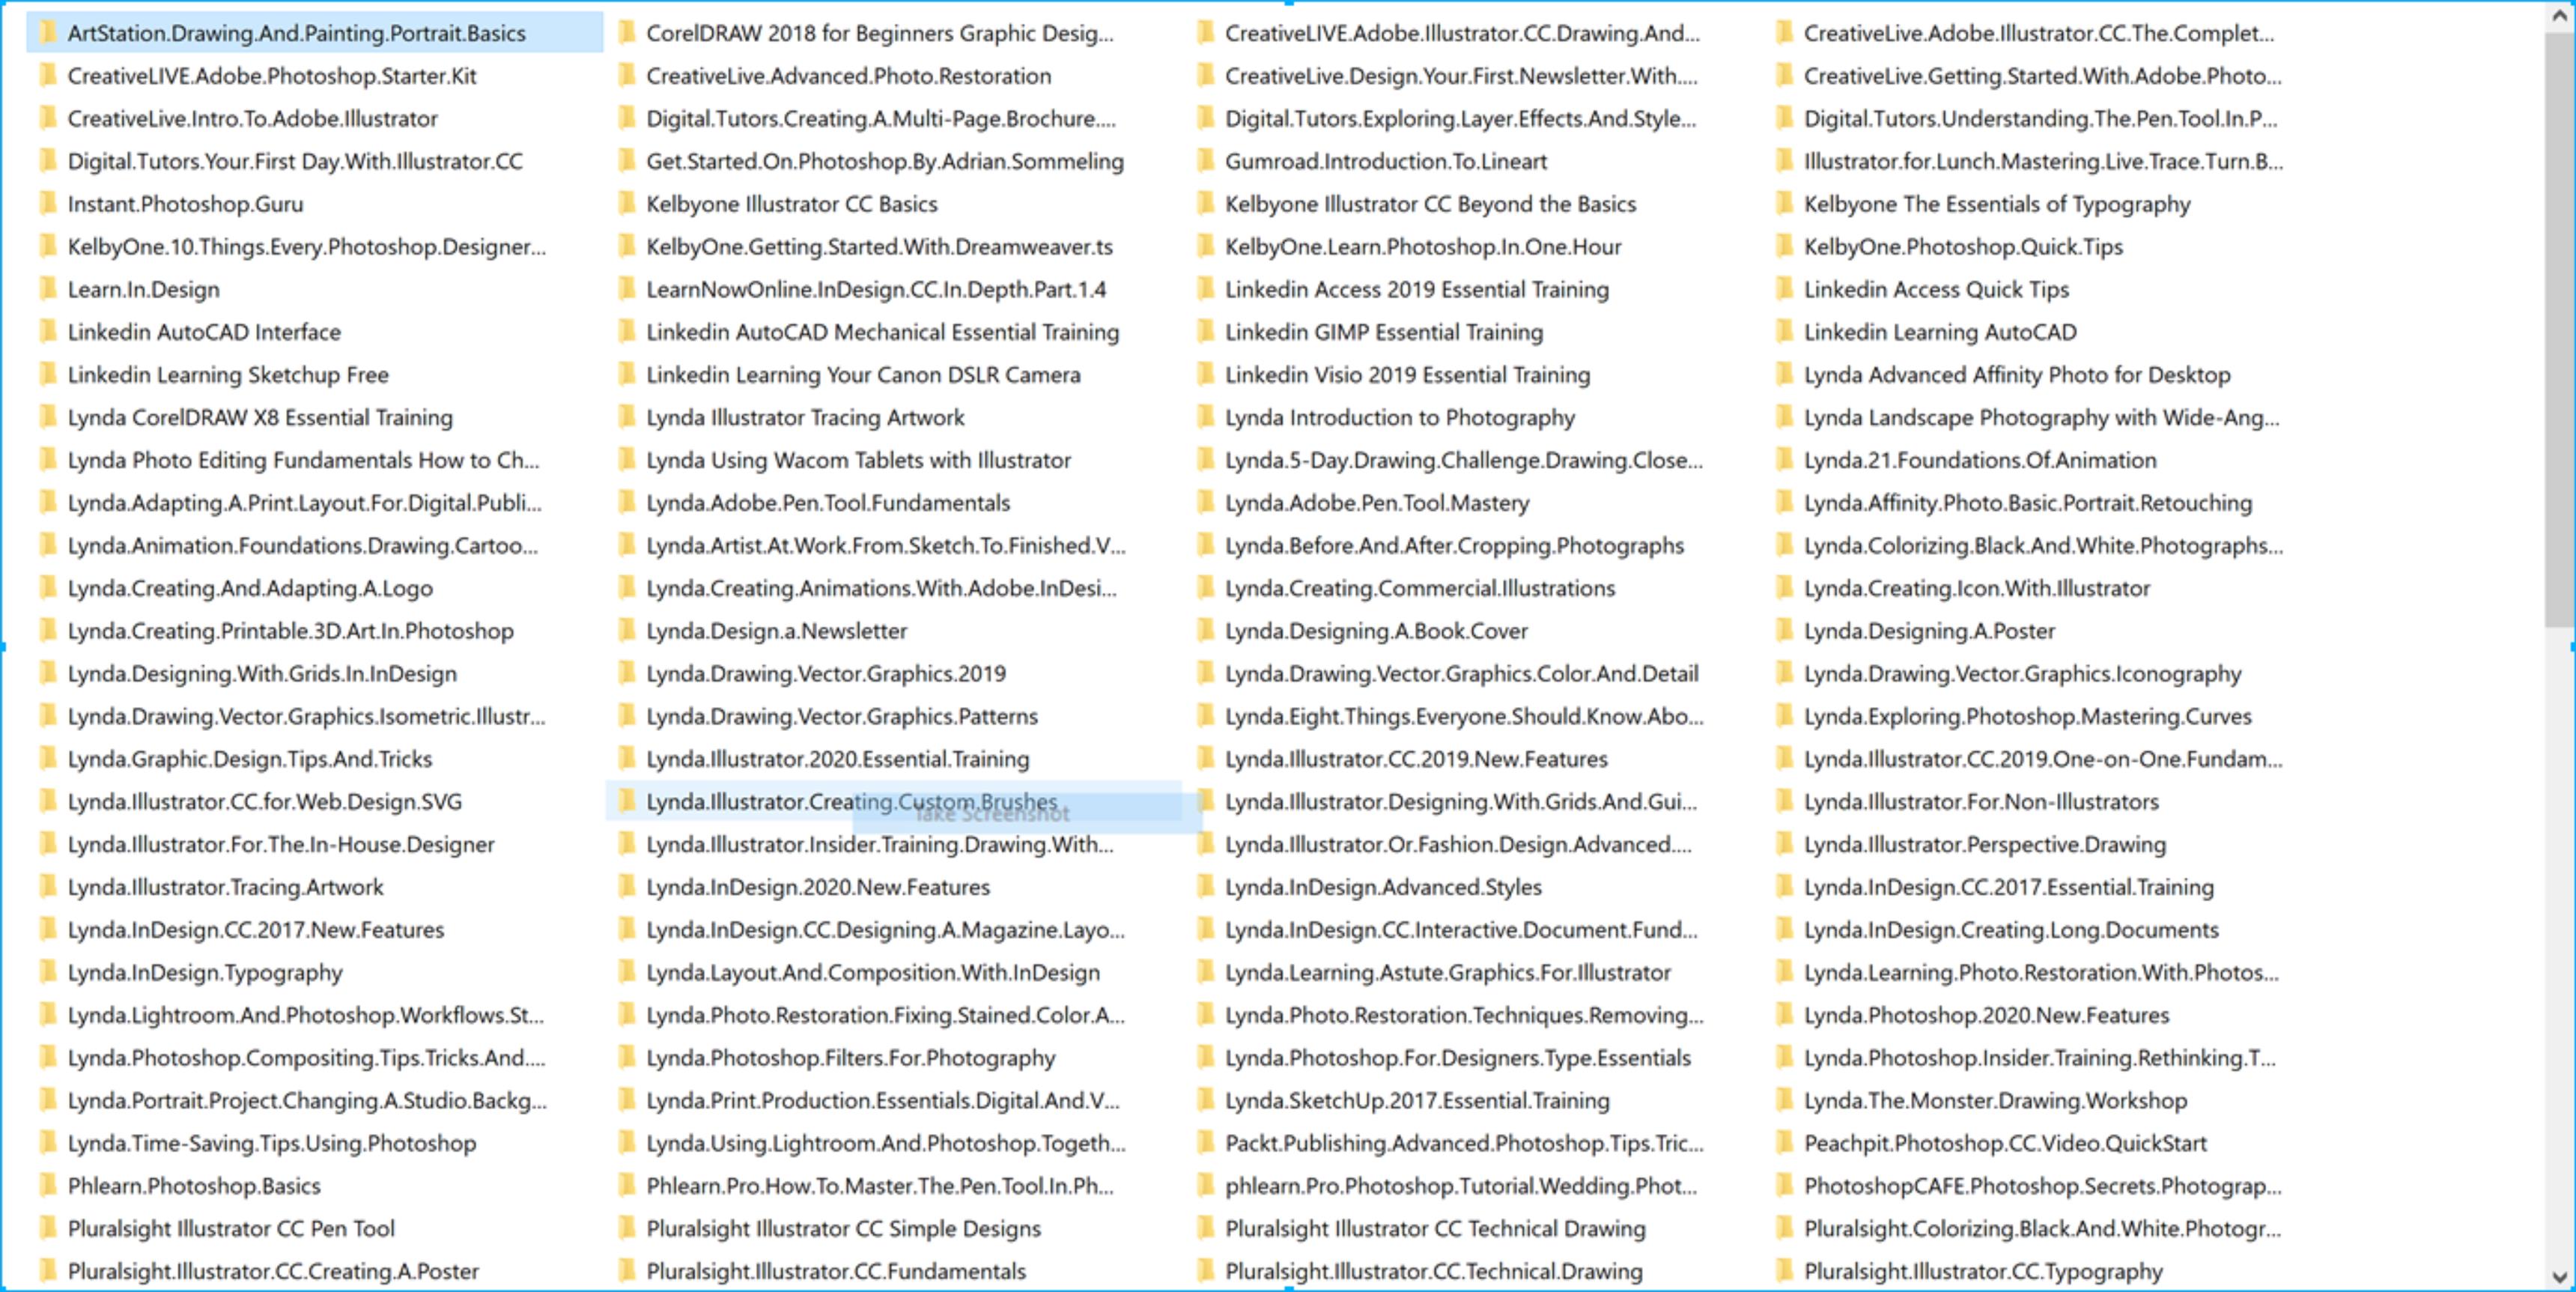Click folder icon next to Kelbyone Illustrator CC Basics
Screen dimensions: 2576x1292
[626, 204]
